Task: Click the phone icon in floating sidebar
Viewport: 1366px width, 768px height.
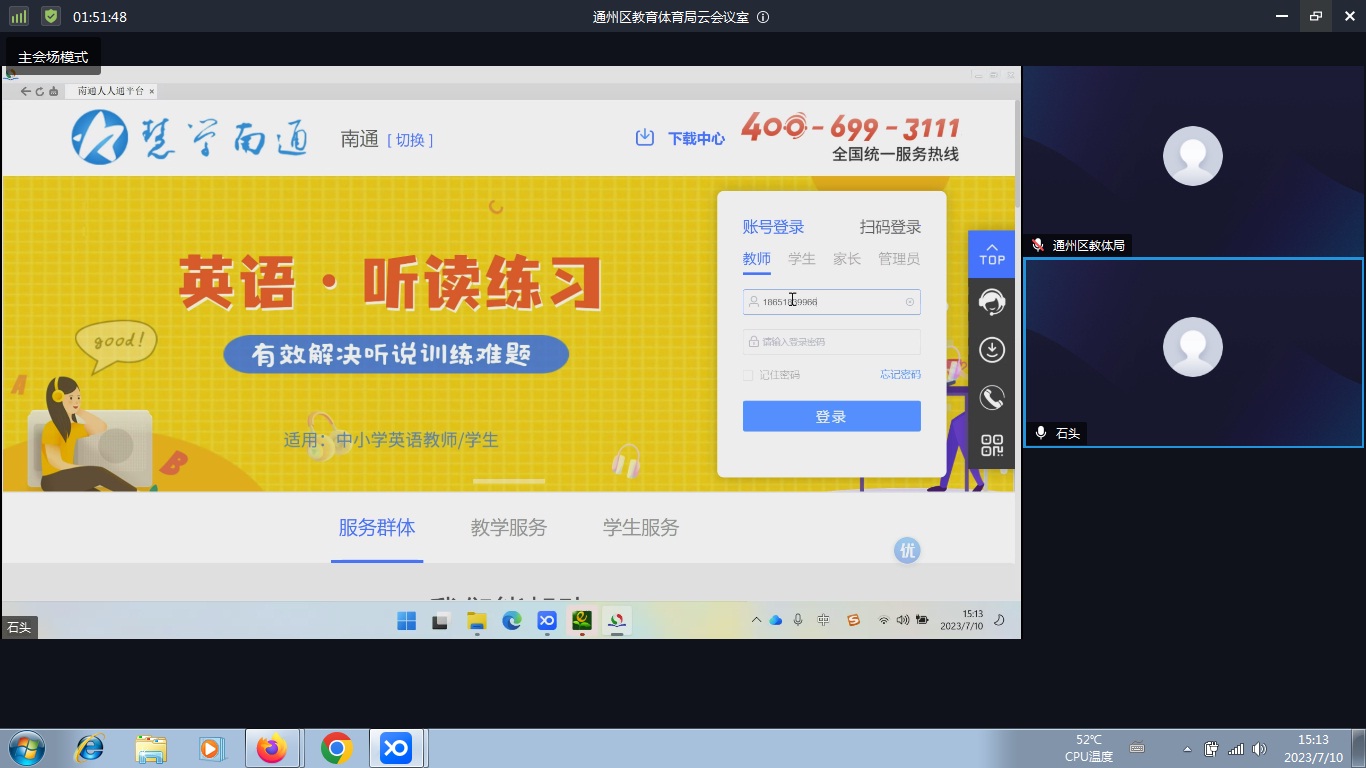Action: tap(991, 398)
